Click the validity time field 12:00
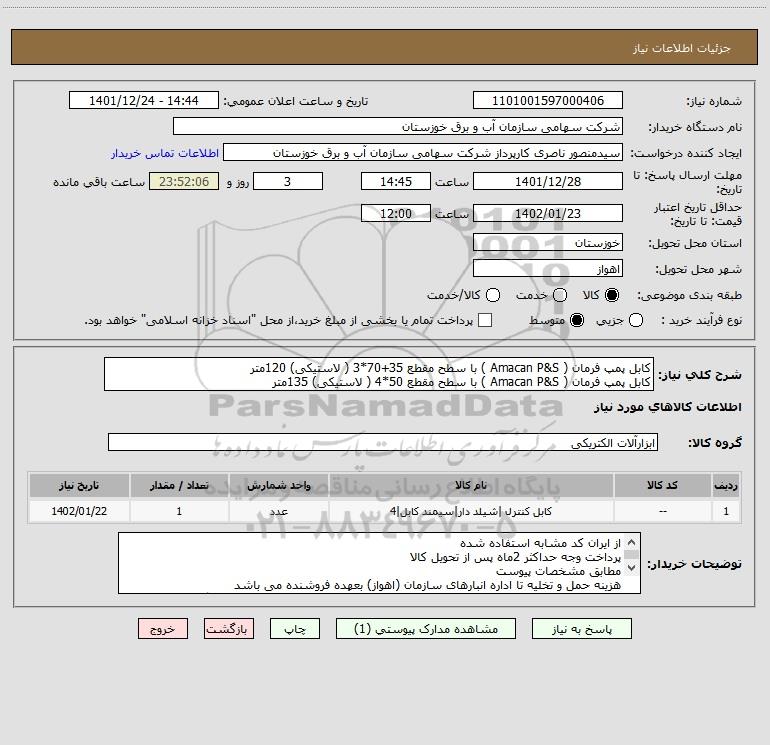Screen dimensions: 770x745 (x=396, y=214)
